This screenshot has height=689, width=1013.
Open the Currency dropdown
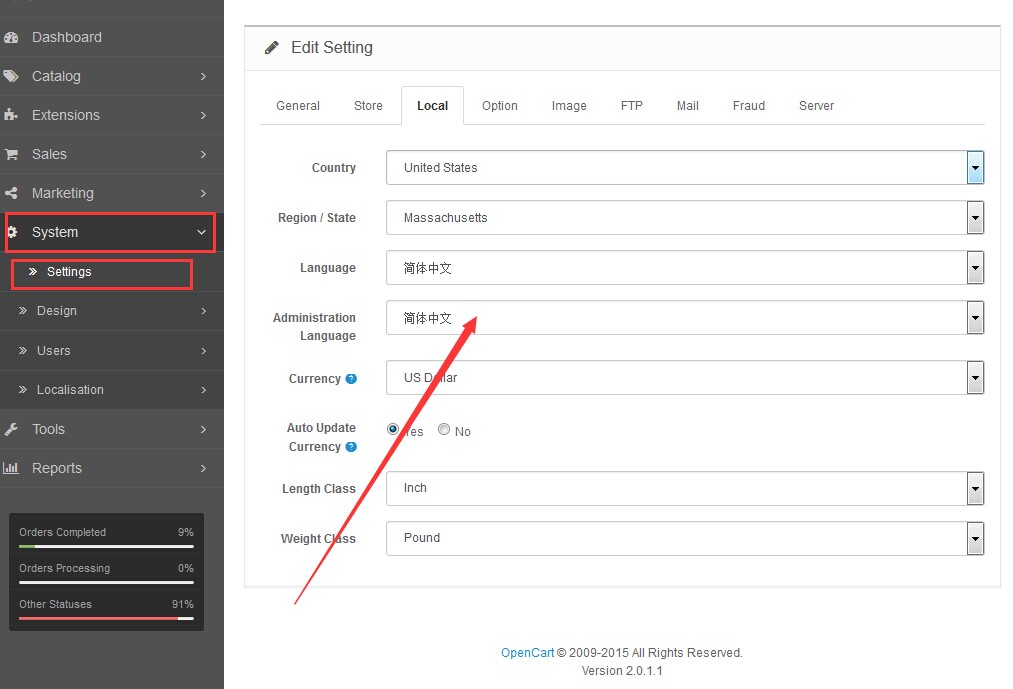(685, 377)
